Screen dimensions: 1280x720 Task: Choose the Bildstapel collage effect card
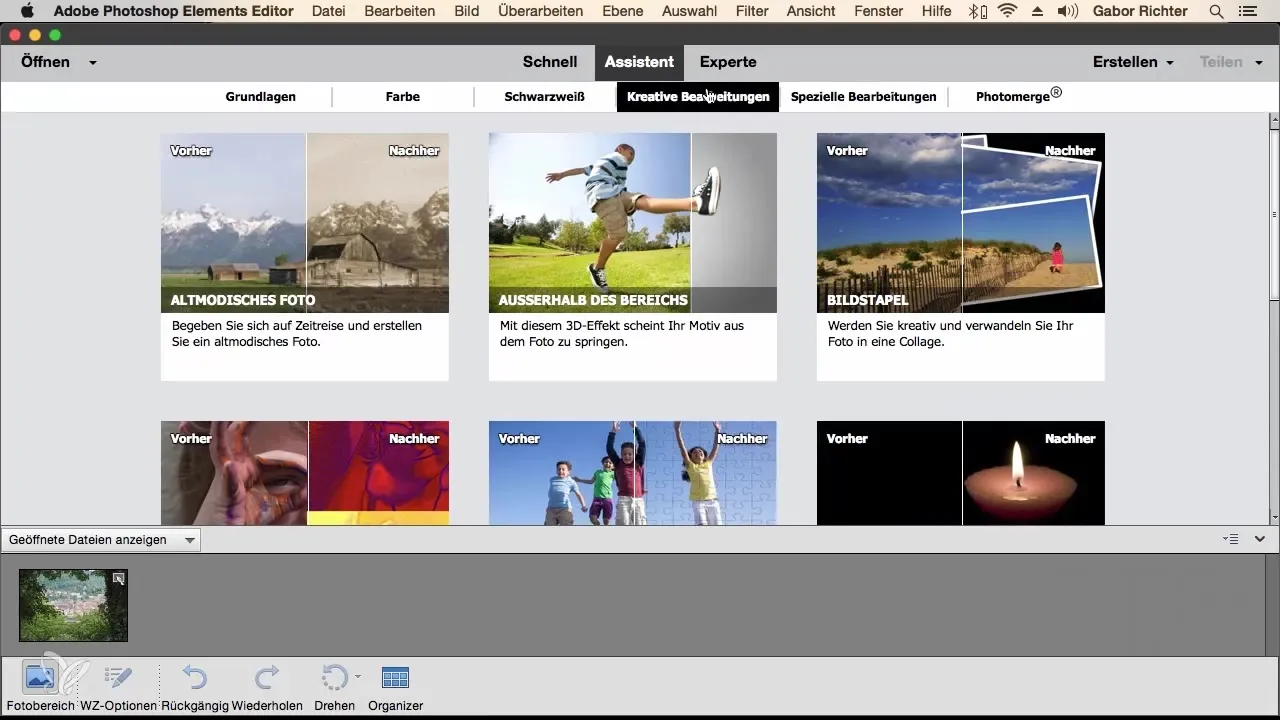point(961,257)
